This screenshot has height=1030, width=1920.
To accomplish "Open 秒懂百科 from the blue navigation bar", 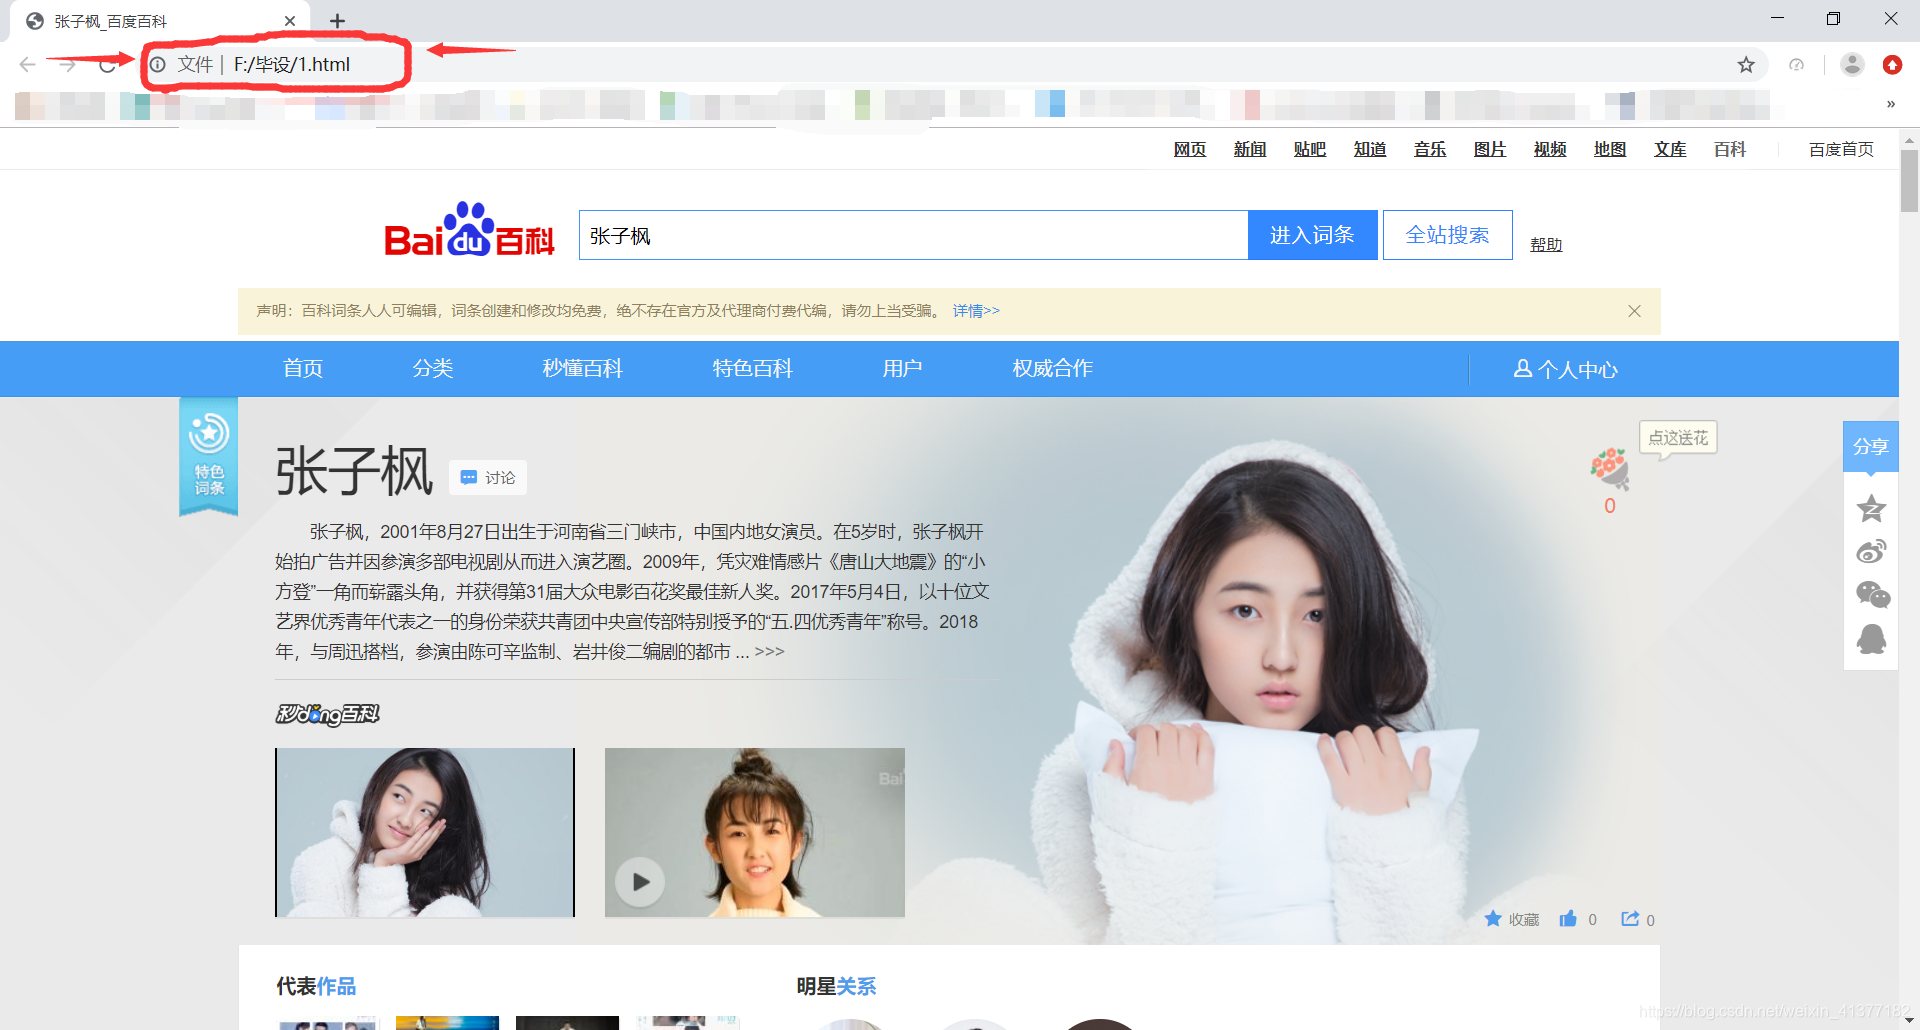I will [581, 368].
